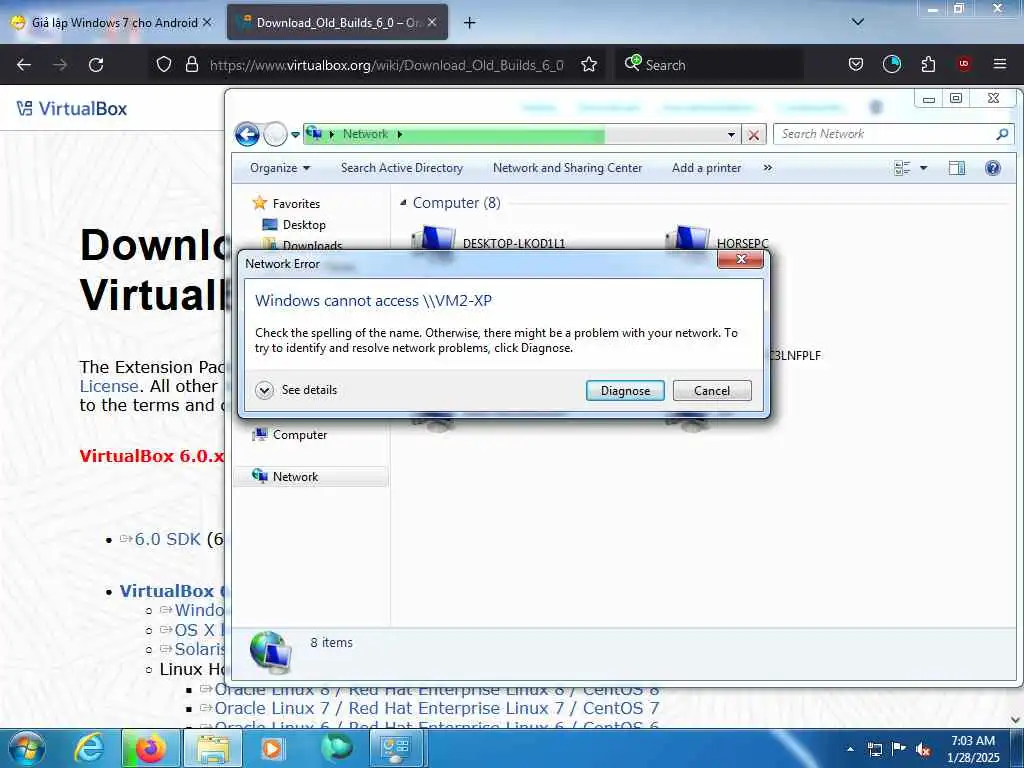Click Firefox back arrow
This screenshot has width=1024, height=768.
coord(24,65)
